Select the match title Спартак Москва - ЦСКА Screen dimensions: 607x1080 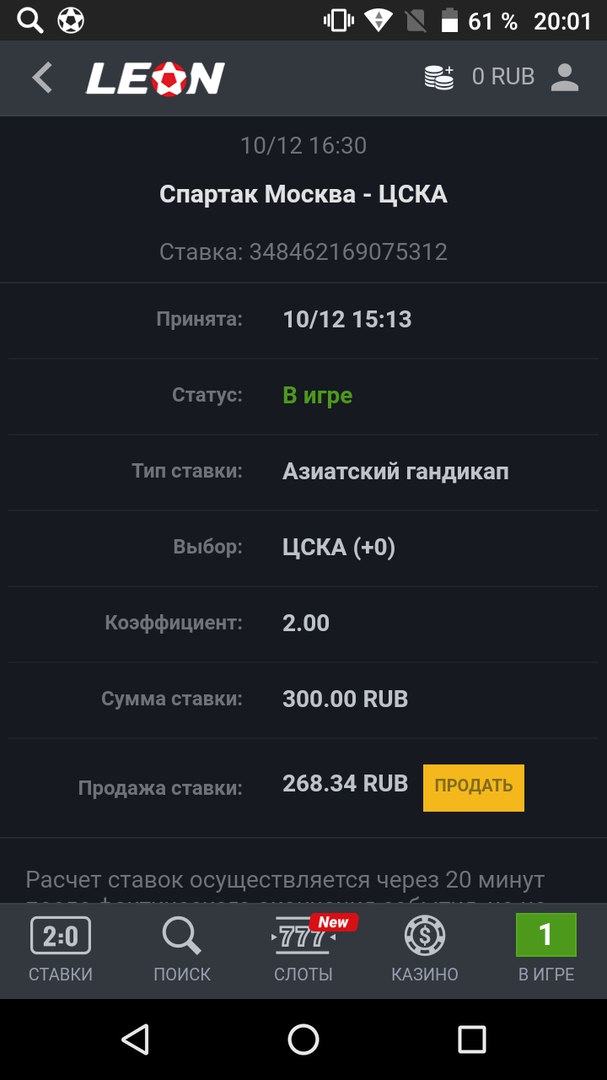coord(303,194)
